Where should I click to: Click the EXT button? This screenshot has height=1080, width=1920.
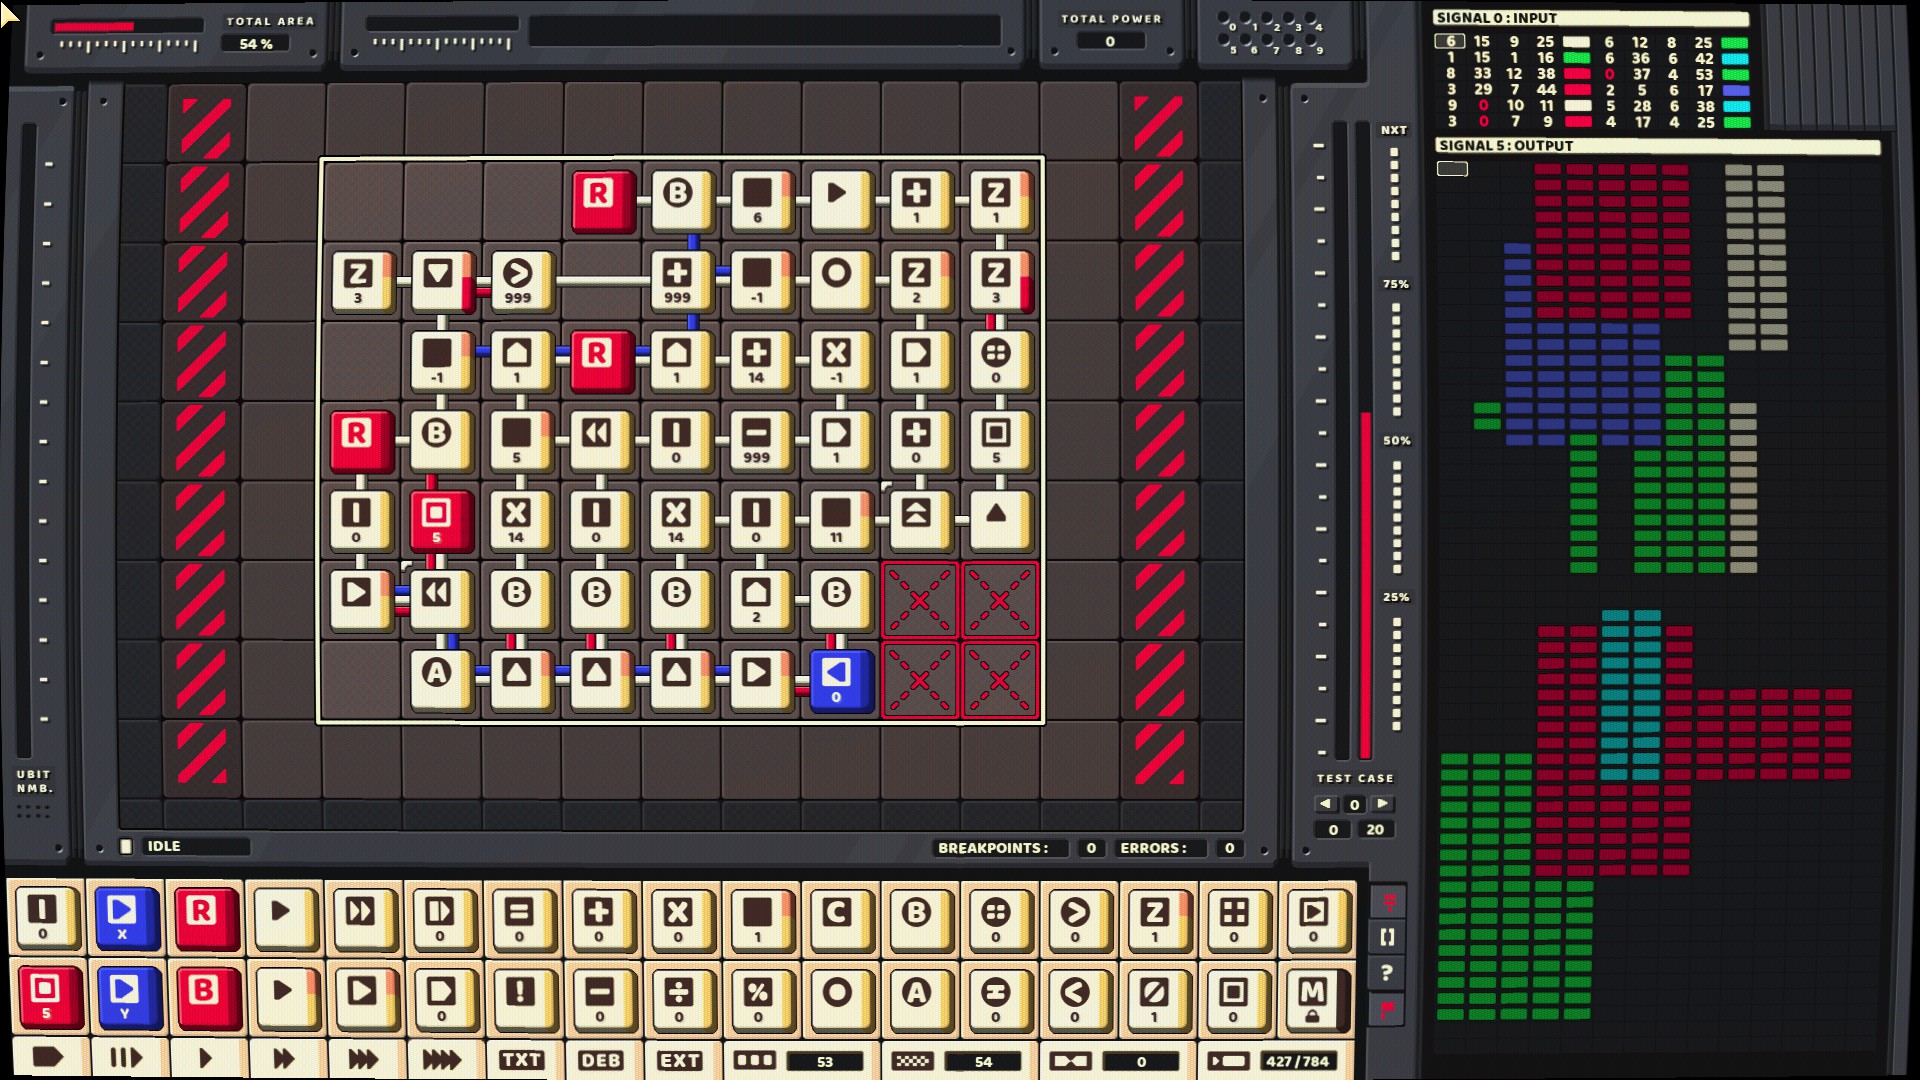point(679,1060)
